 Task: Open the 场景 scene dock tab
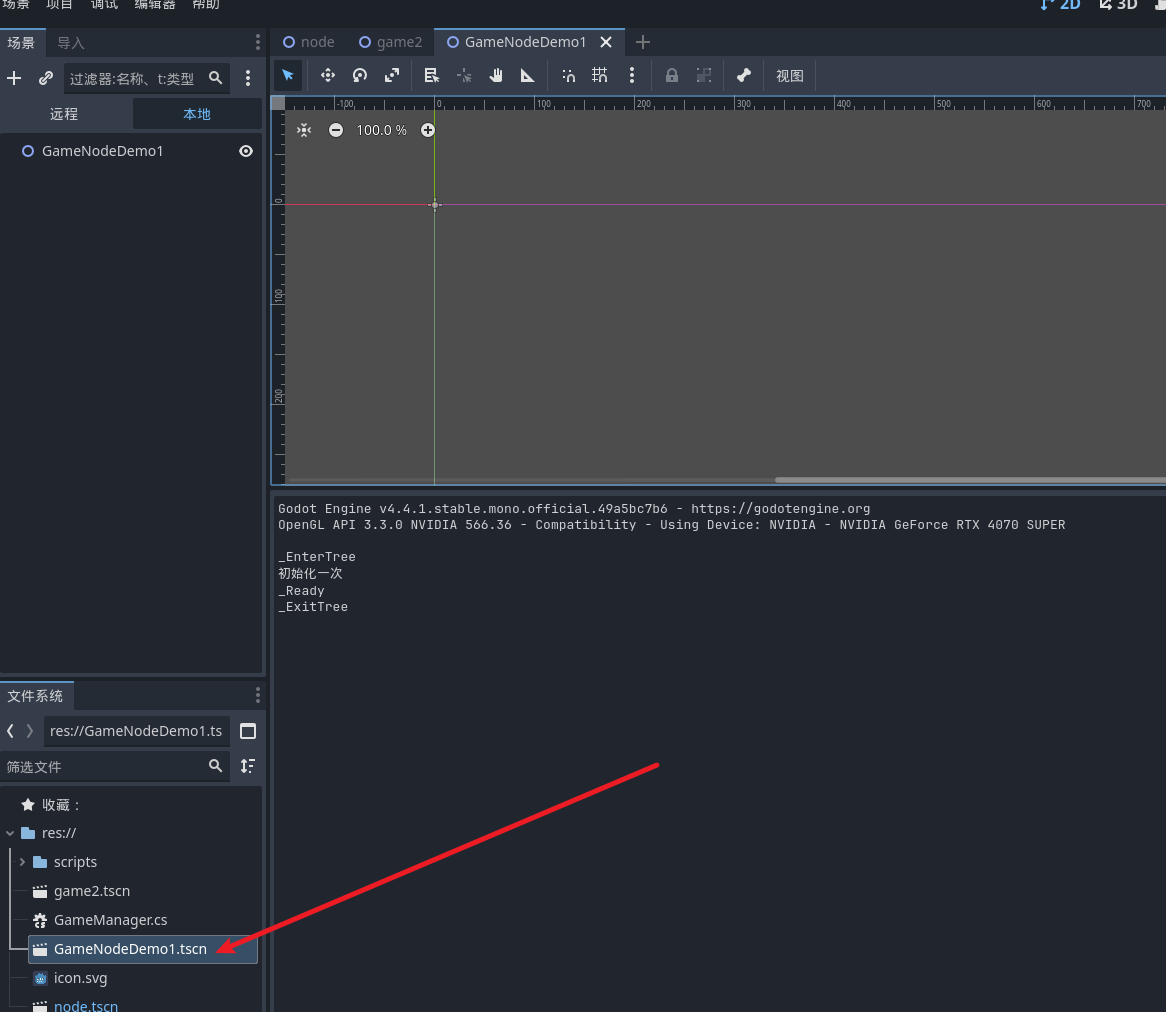(x=21, y=42)
